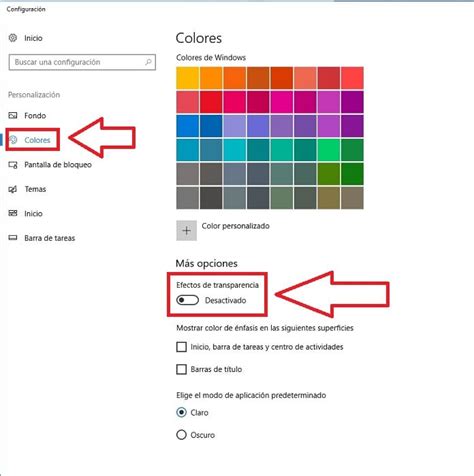The width and height of the screenshot is (474, 476).
Task: Click the Colores page heading
Action: point(199,38)
